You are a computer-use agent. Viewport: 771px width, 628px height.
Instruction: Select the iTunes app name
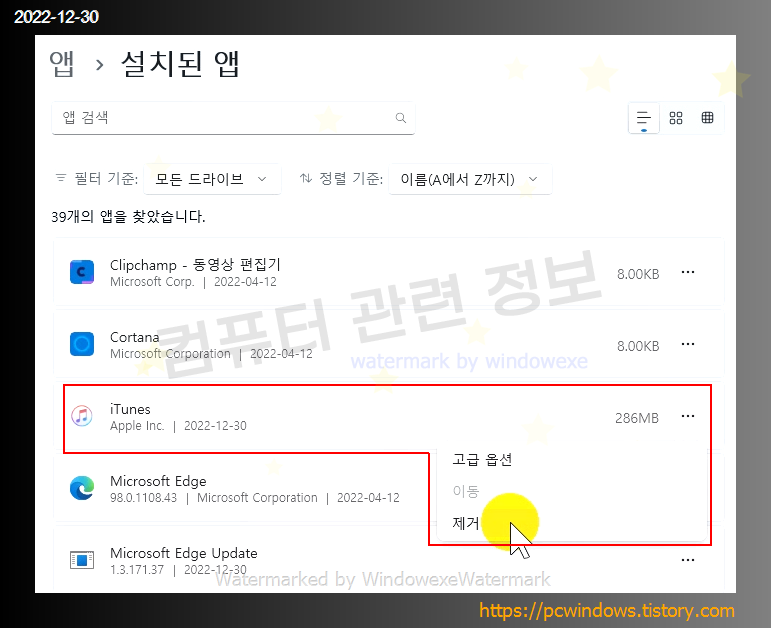click(130, 409)
